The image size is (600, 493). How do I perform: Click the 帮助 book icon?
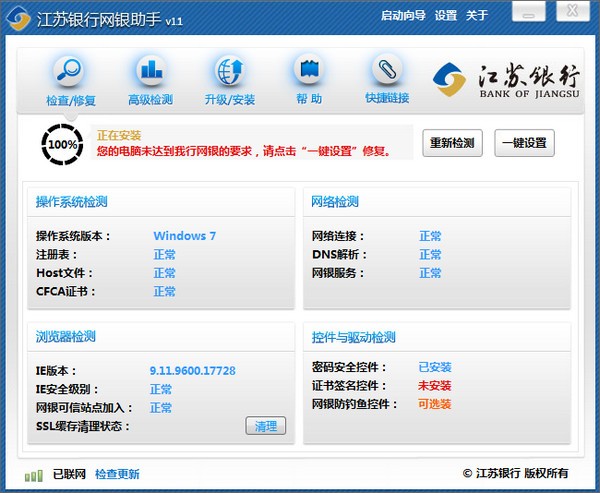tap(309, 69)
